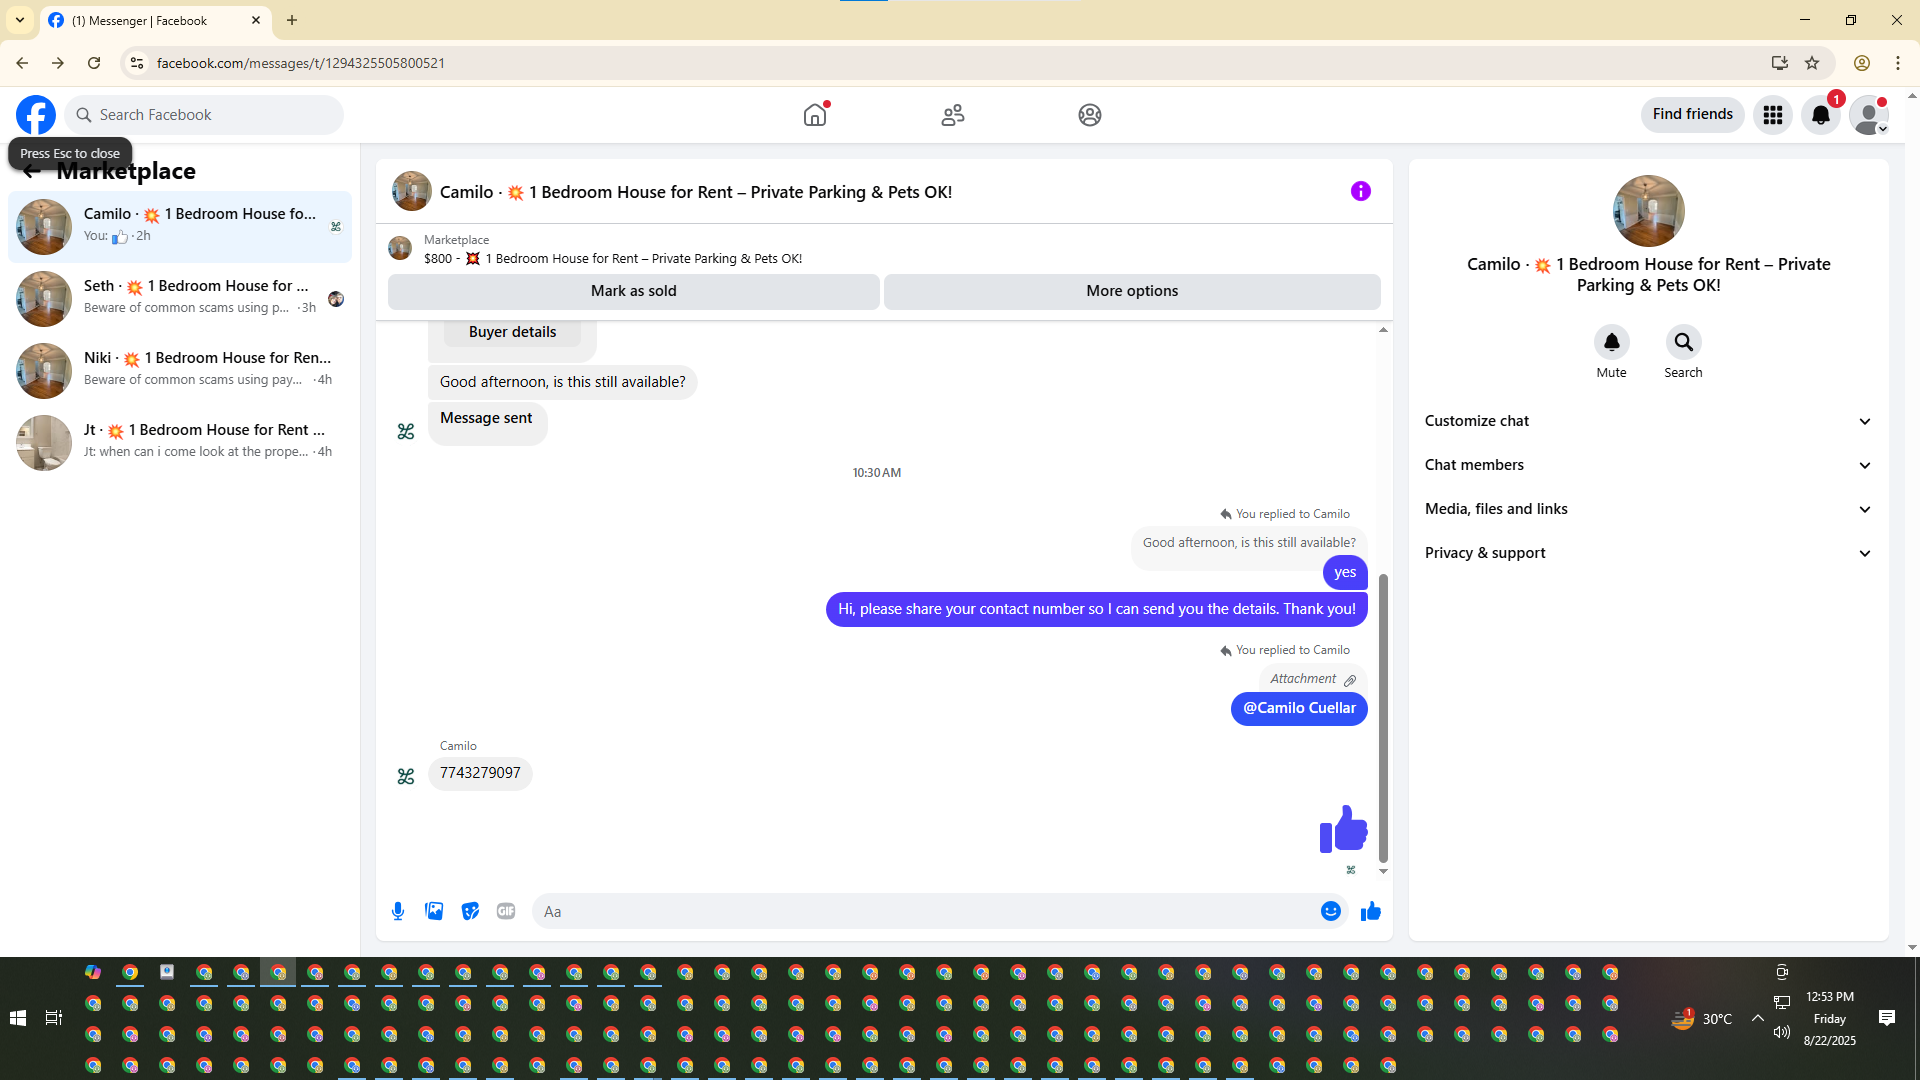Expand the Privacy & support section
1920x1080 pixels.
coord(1647,553)
